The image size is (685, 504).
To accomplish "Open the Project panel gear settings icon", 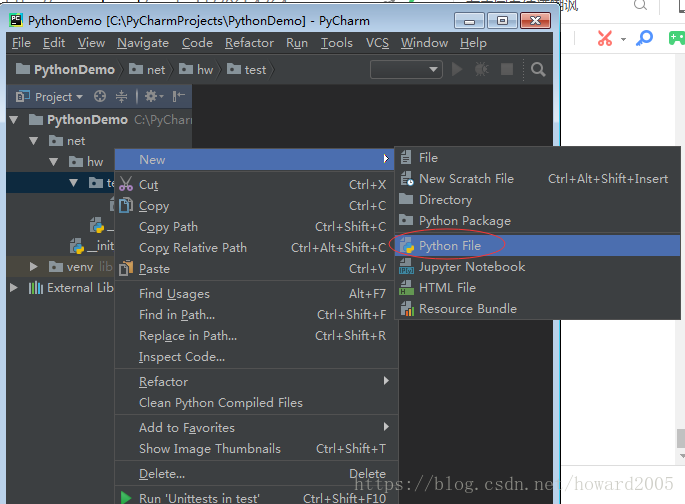I will pos(153,96).
